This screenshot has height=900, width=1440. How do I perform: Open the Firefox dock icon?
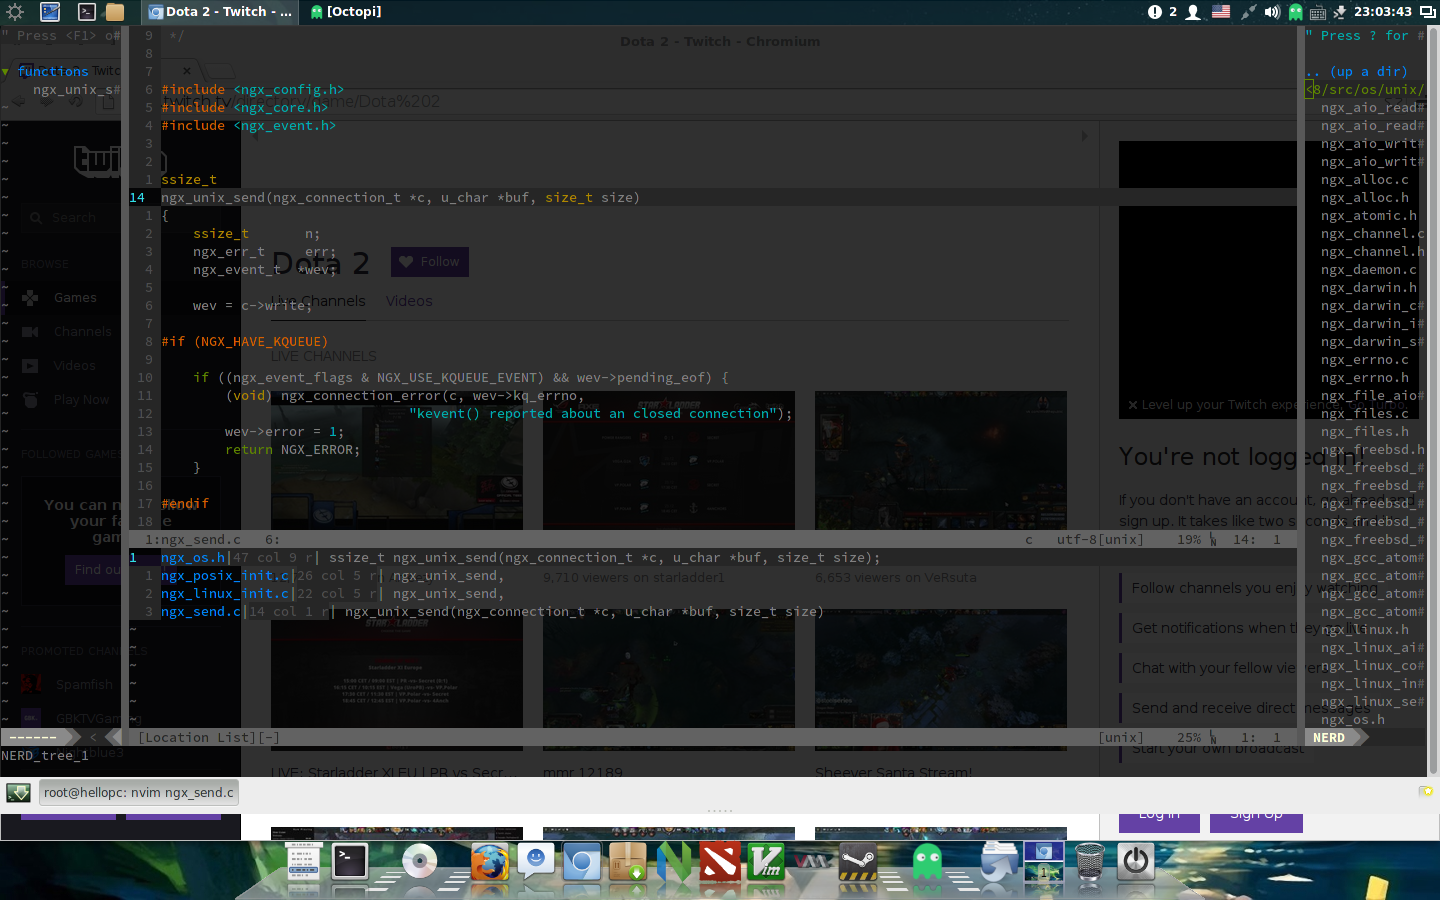490,862
